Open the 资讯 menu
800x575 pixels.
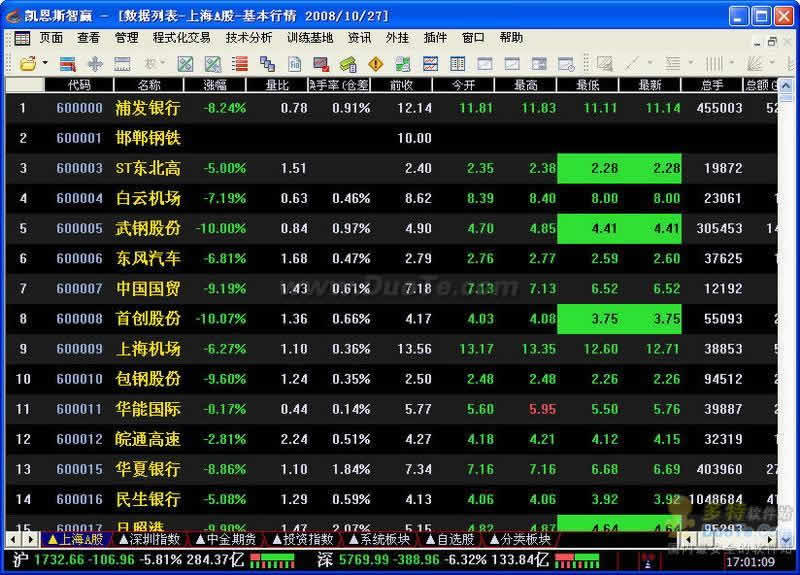359,38
